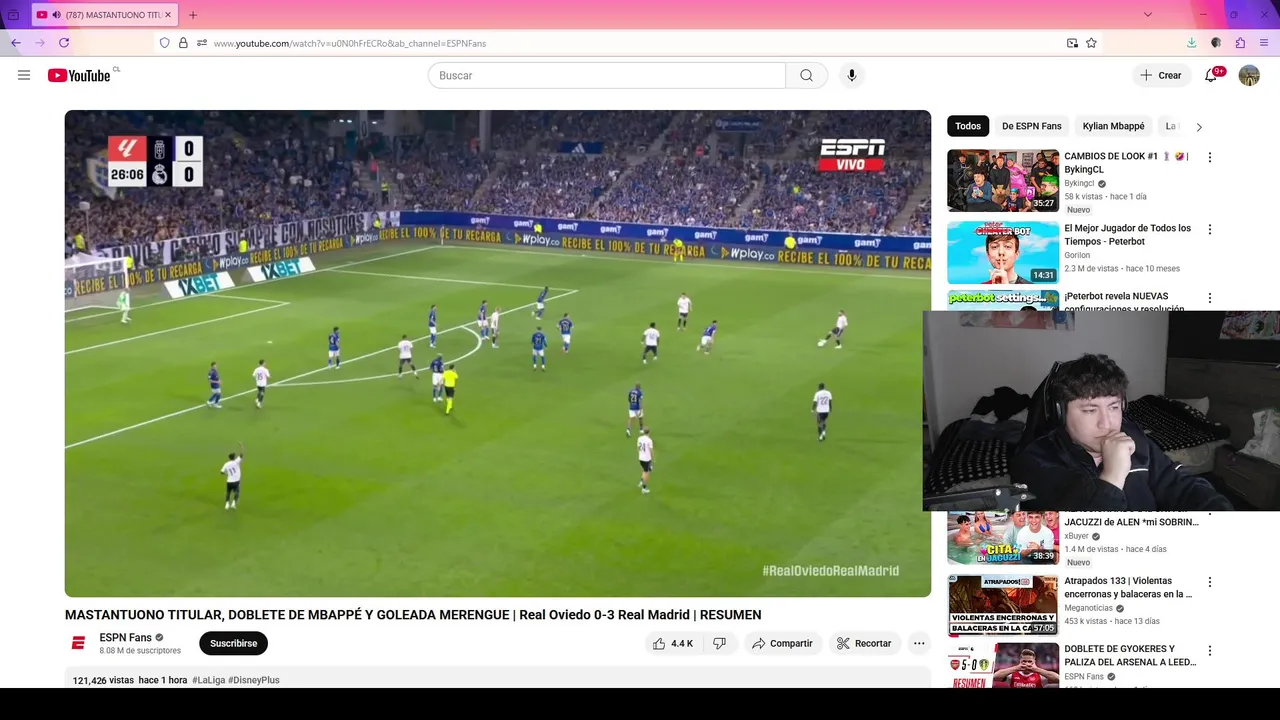Open the xBuyer channel name

[x=1076, y=536]
